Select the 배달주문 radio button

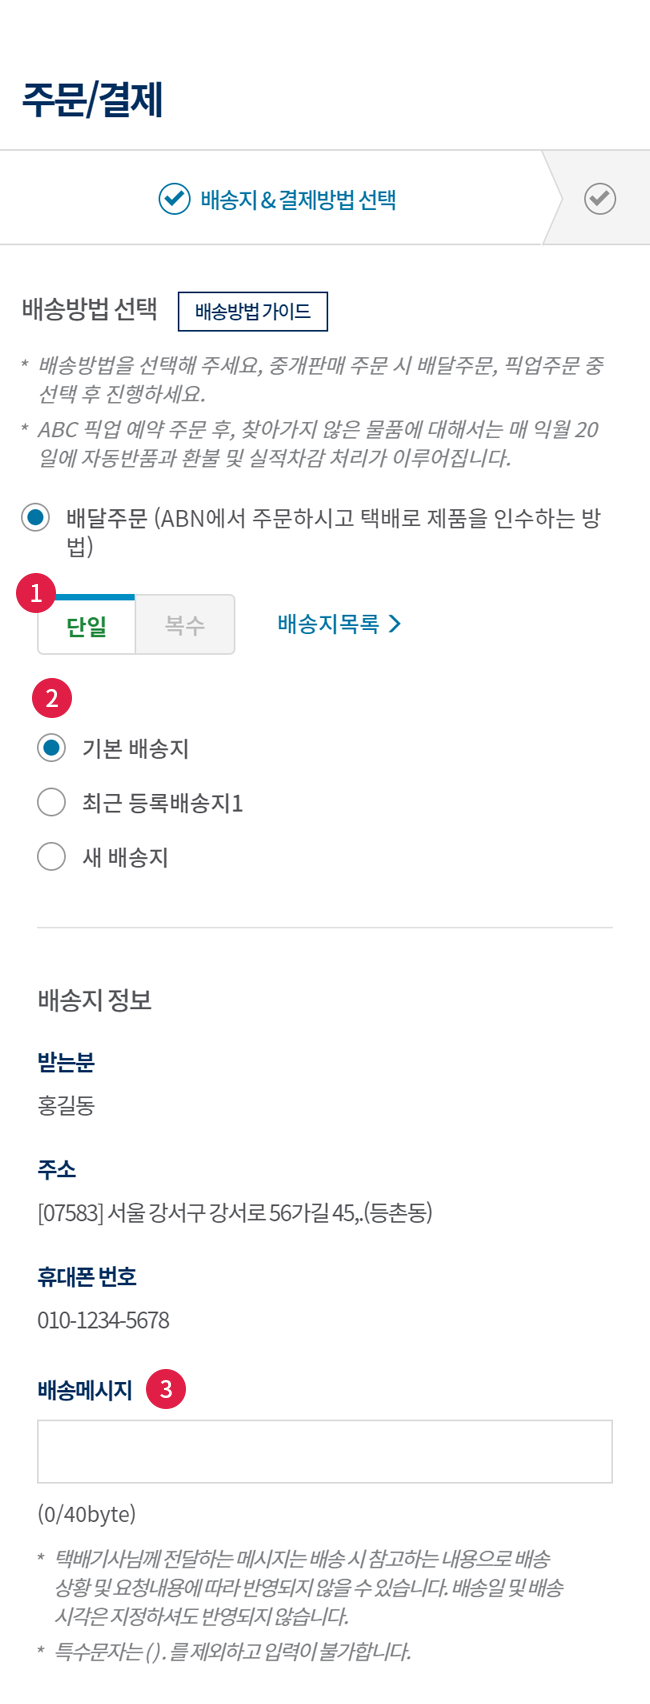point(36,518)
